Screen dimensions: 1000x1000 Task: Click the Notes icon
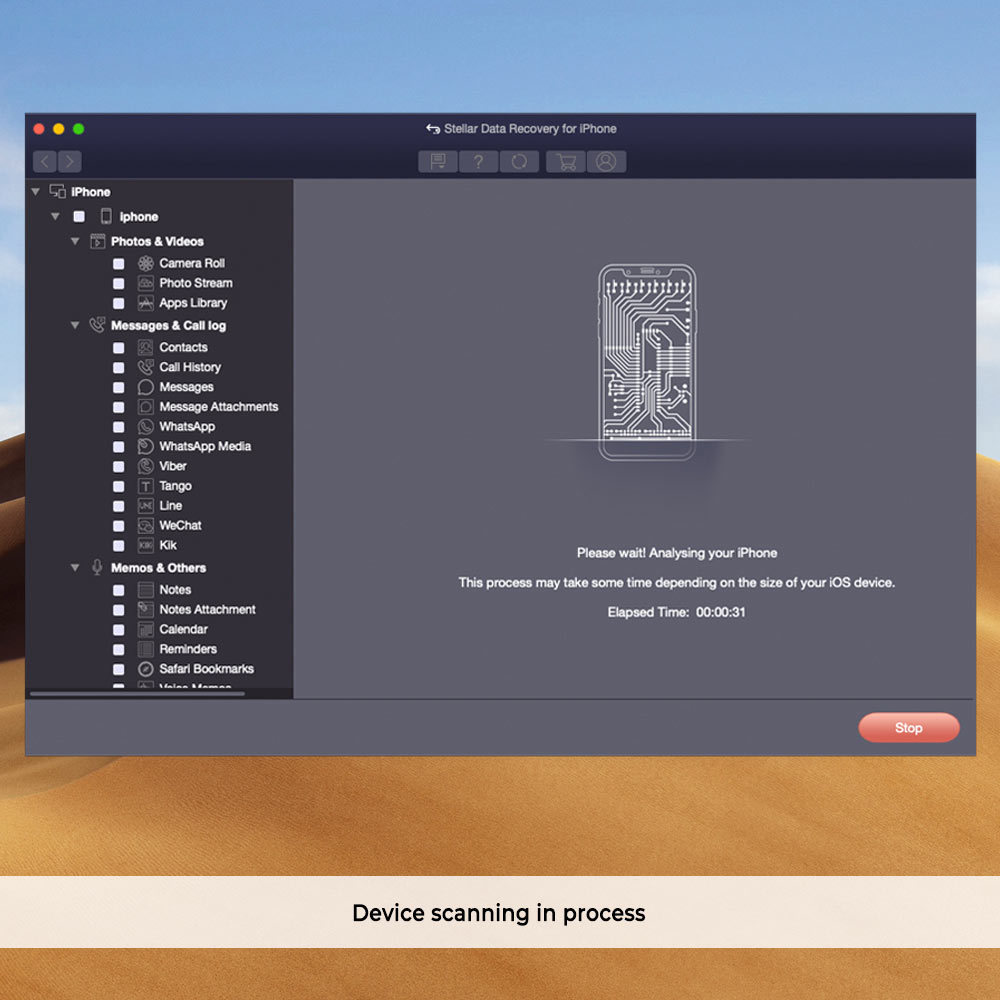[146, 590]
